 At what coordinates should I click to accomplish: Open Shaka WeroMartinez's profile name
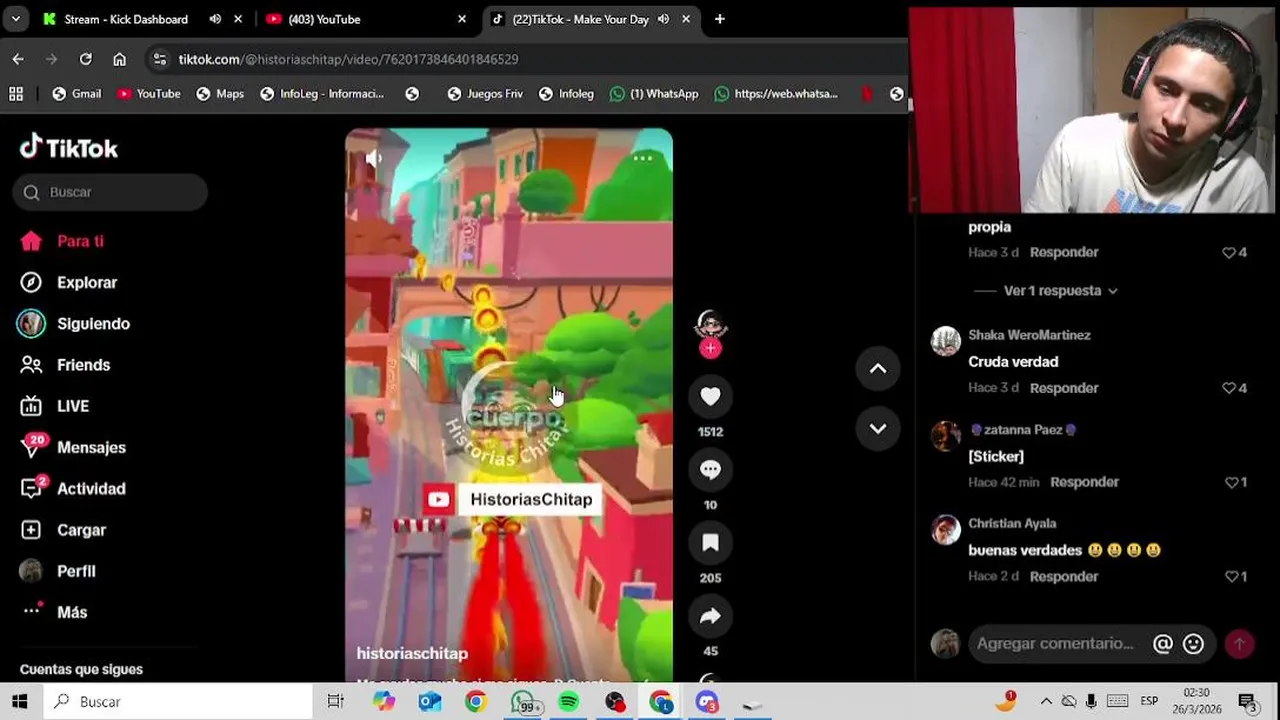tap(1029, 335)
